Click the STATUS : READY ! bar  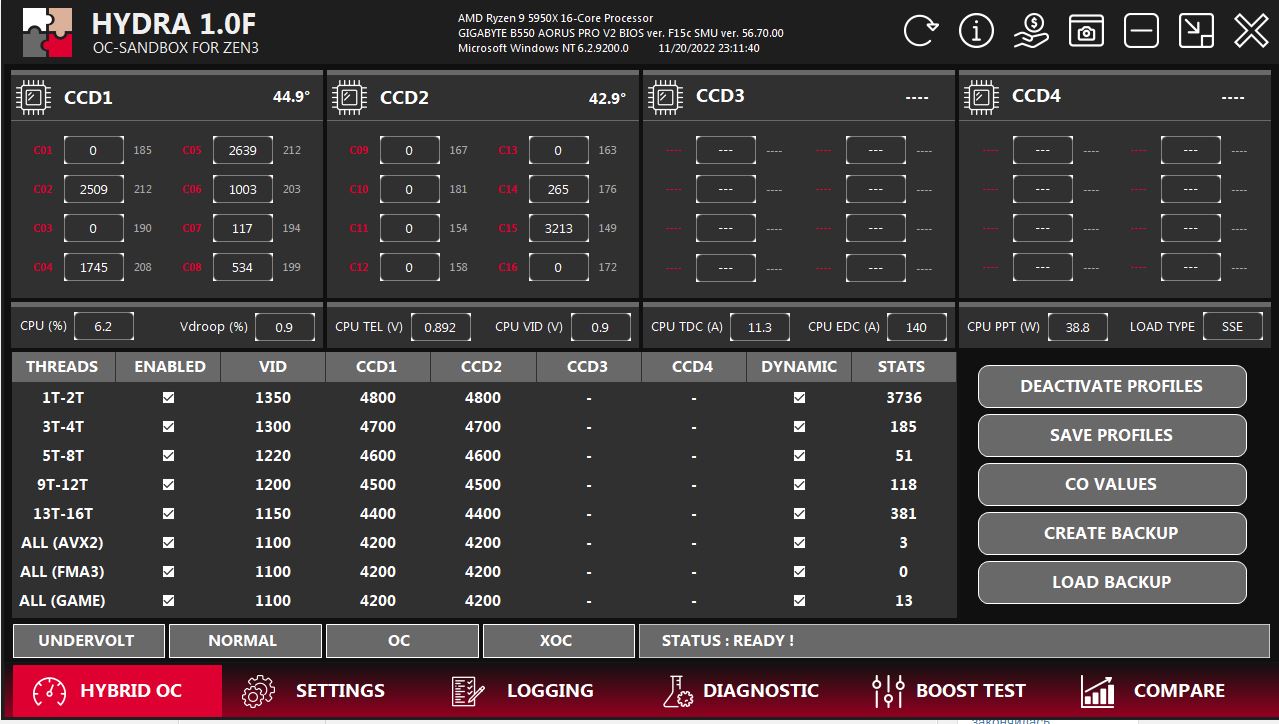[954, 641]
